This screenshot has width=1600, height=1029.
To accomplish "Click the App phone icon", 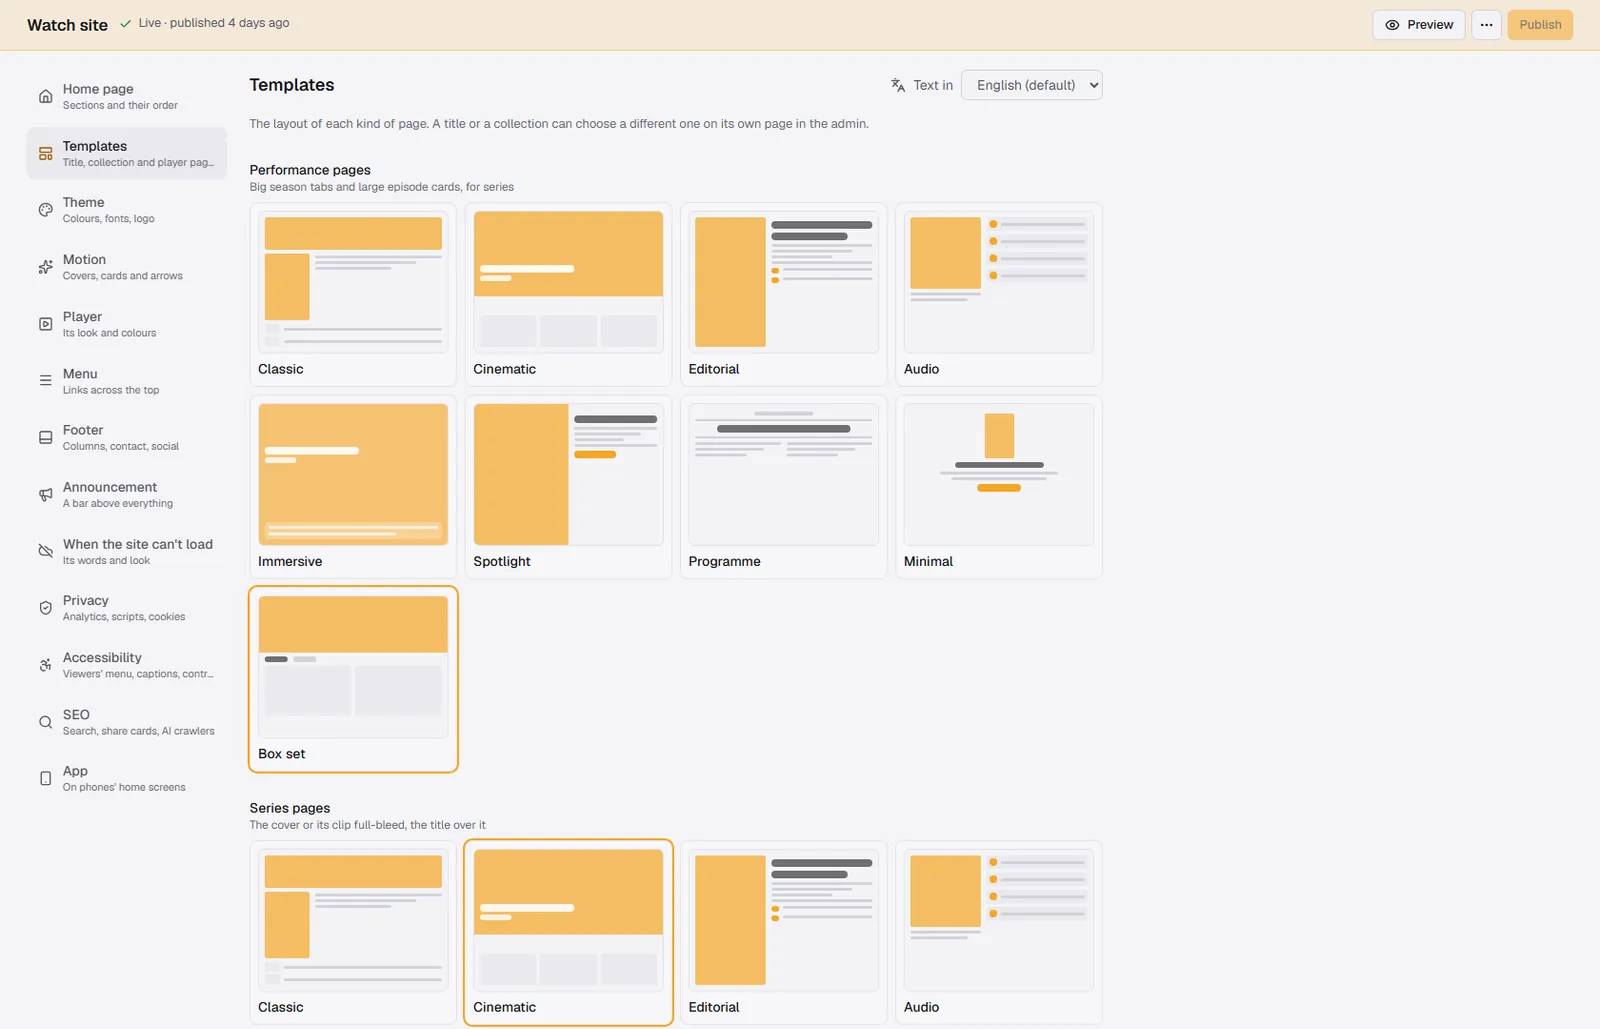I will pos(45,778).
